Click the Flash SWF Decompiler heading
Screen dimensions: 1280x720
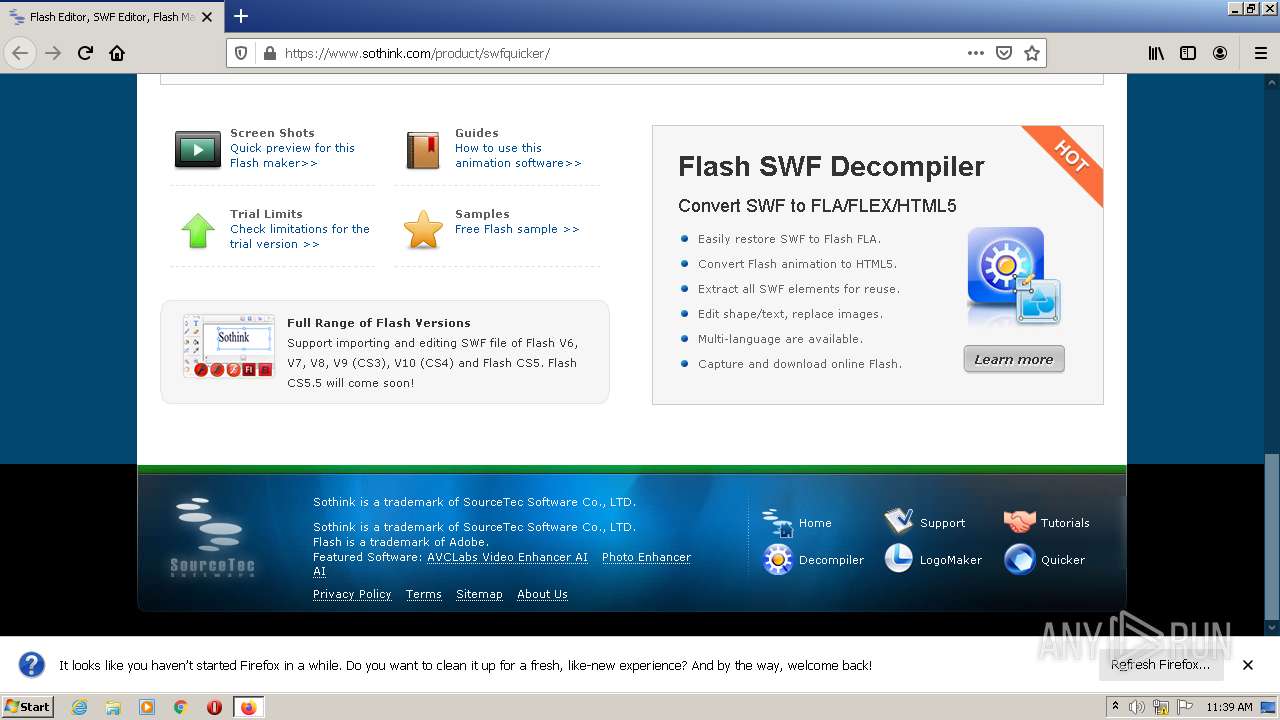(x=831, y=166)
